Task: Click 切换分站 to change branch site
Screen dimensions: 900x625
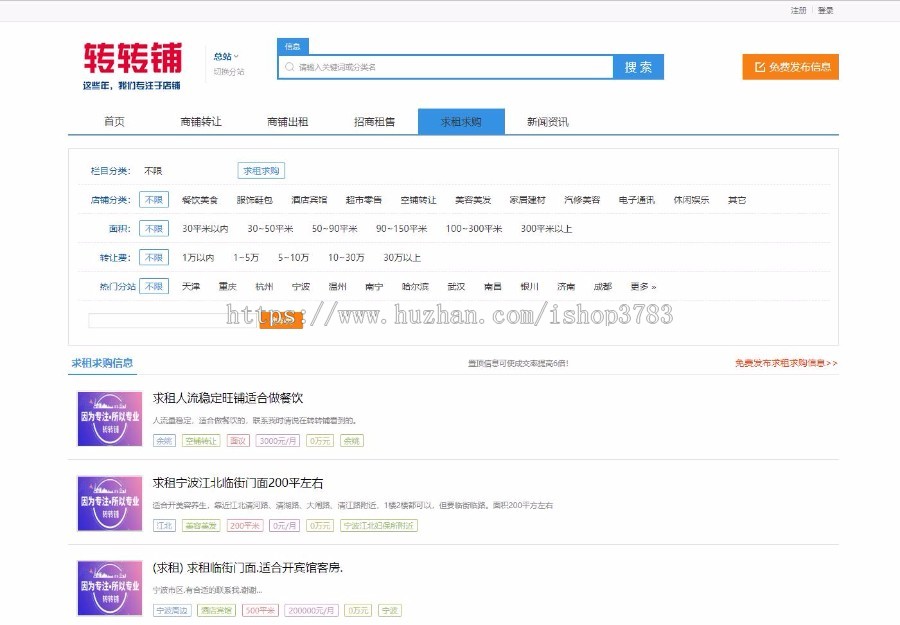Action: 227,70
